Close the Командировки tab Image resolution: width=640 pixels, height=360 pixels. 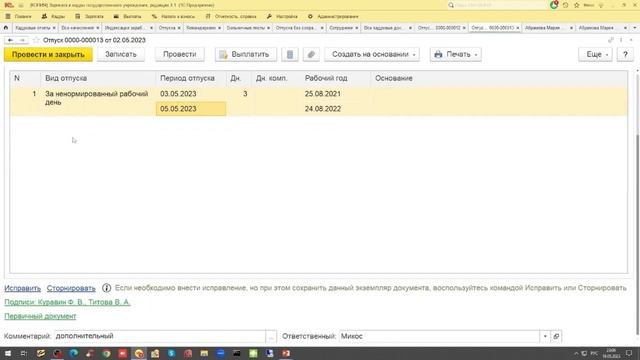coord(219,28)
